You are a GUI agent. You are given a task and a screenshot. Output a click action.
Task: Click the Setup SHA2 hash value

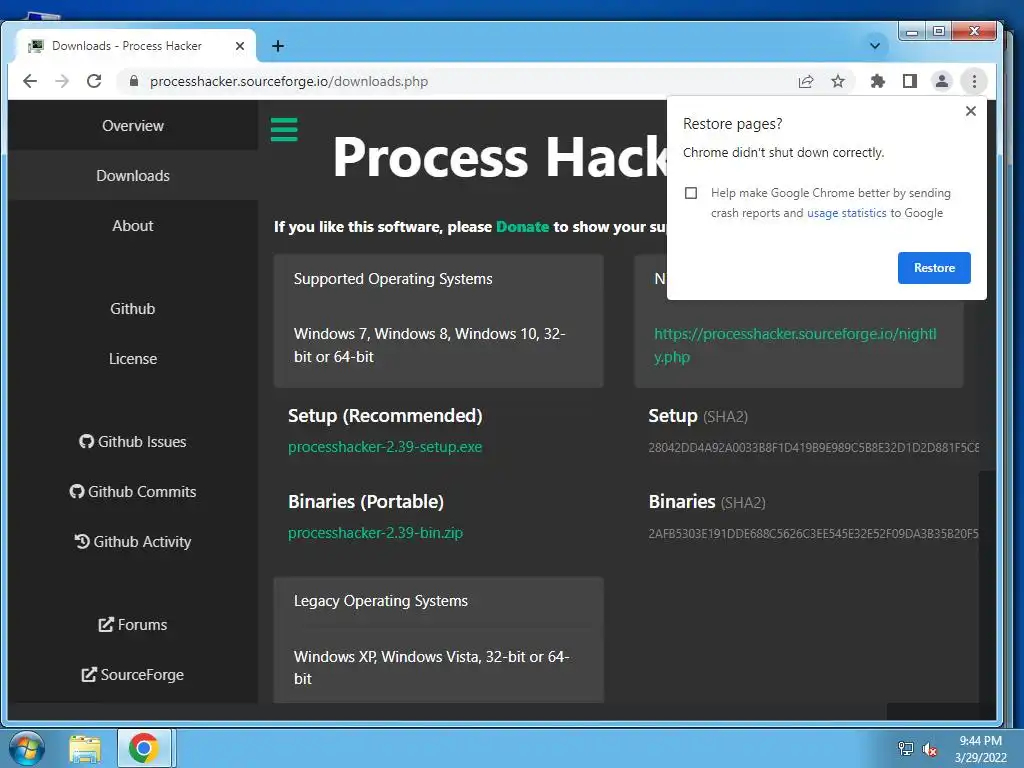click(813, 447)
